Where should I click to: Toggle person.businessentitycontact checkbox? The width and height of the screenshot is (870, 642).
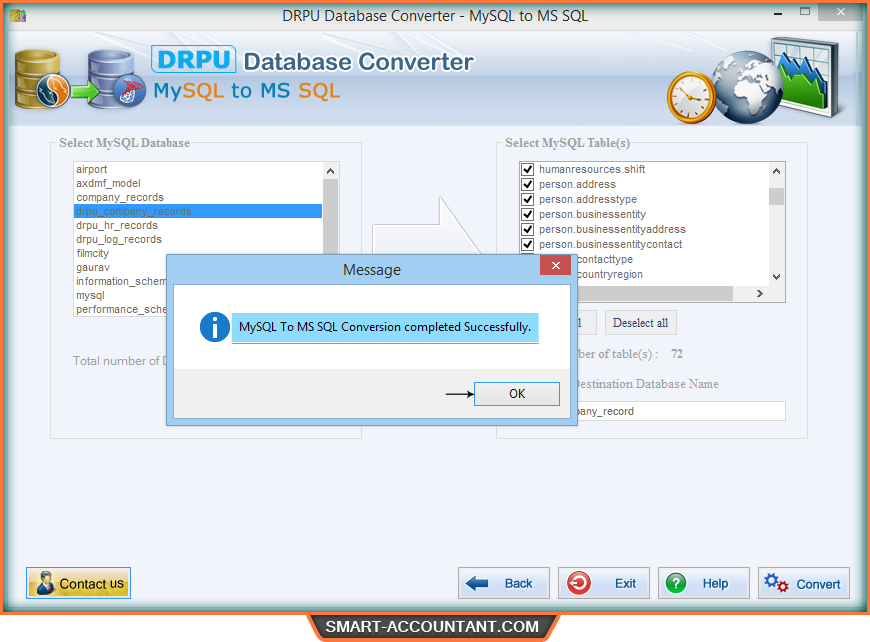528,244
